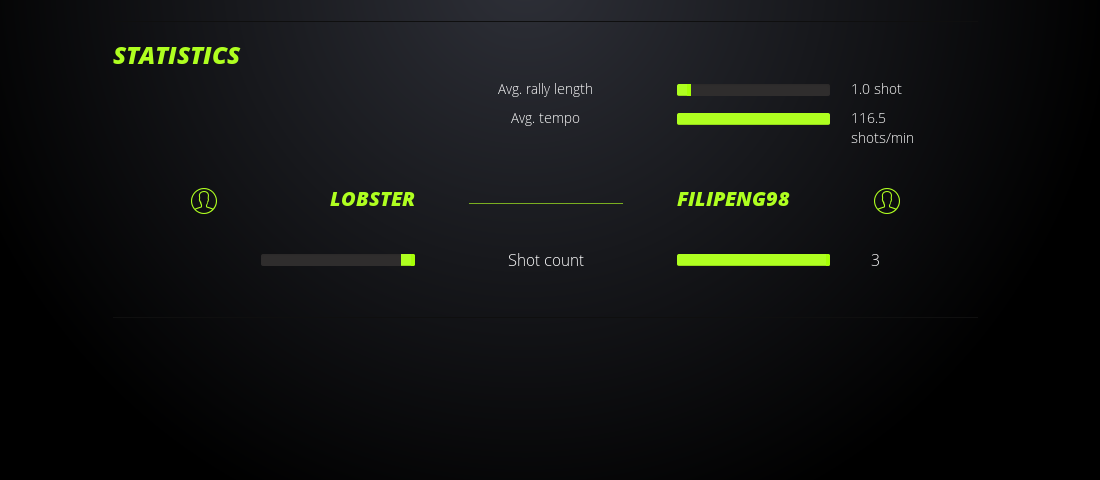Click Filipeng98's shot count bar
This screenshot has width=1100, height=480.
tap(753, 260)
